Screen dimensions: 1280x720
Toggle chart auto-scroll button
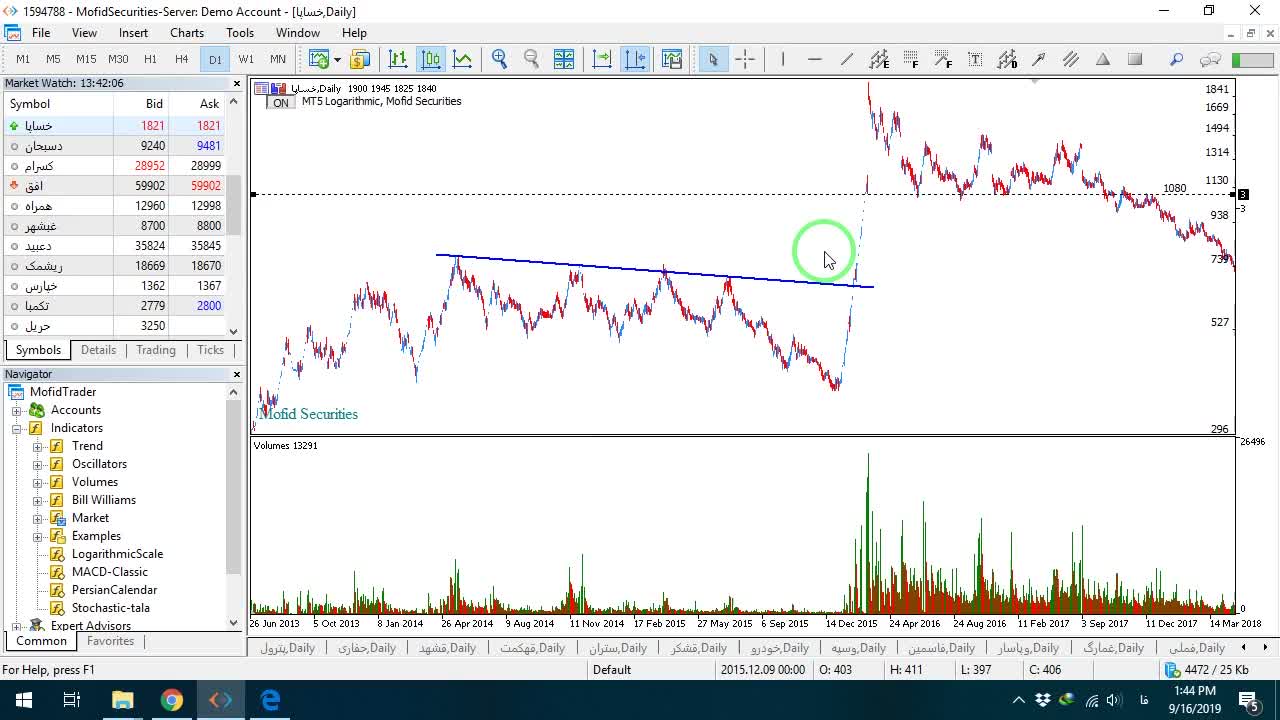tap(602, 59)
